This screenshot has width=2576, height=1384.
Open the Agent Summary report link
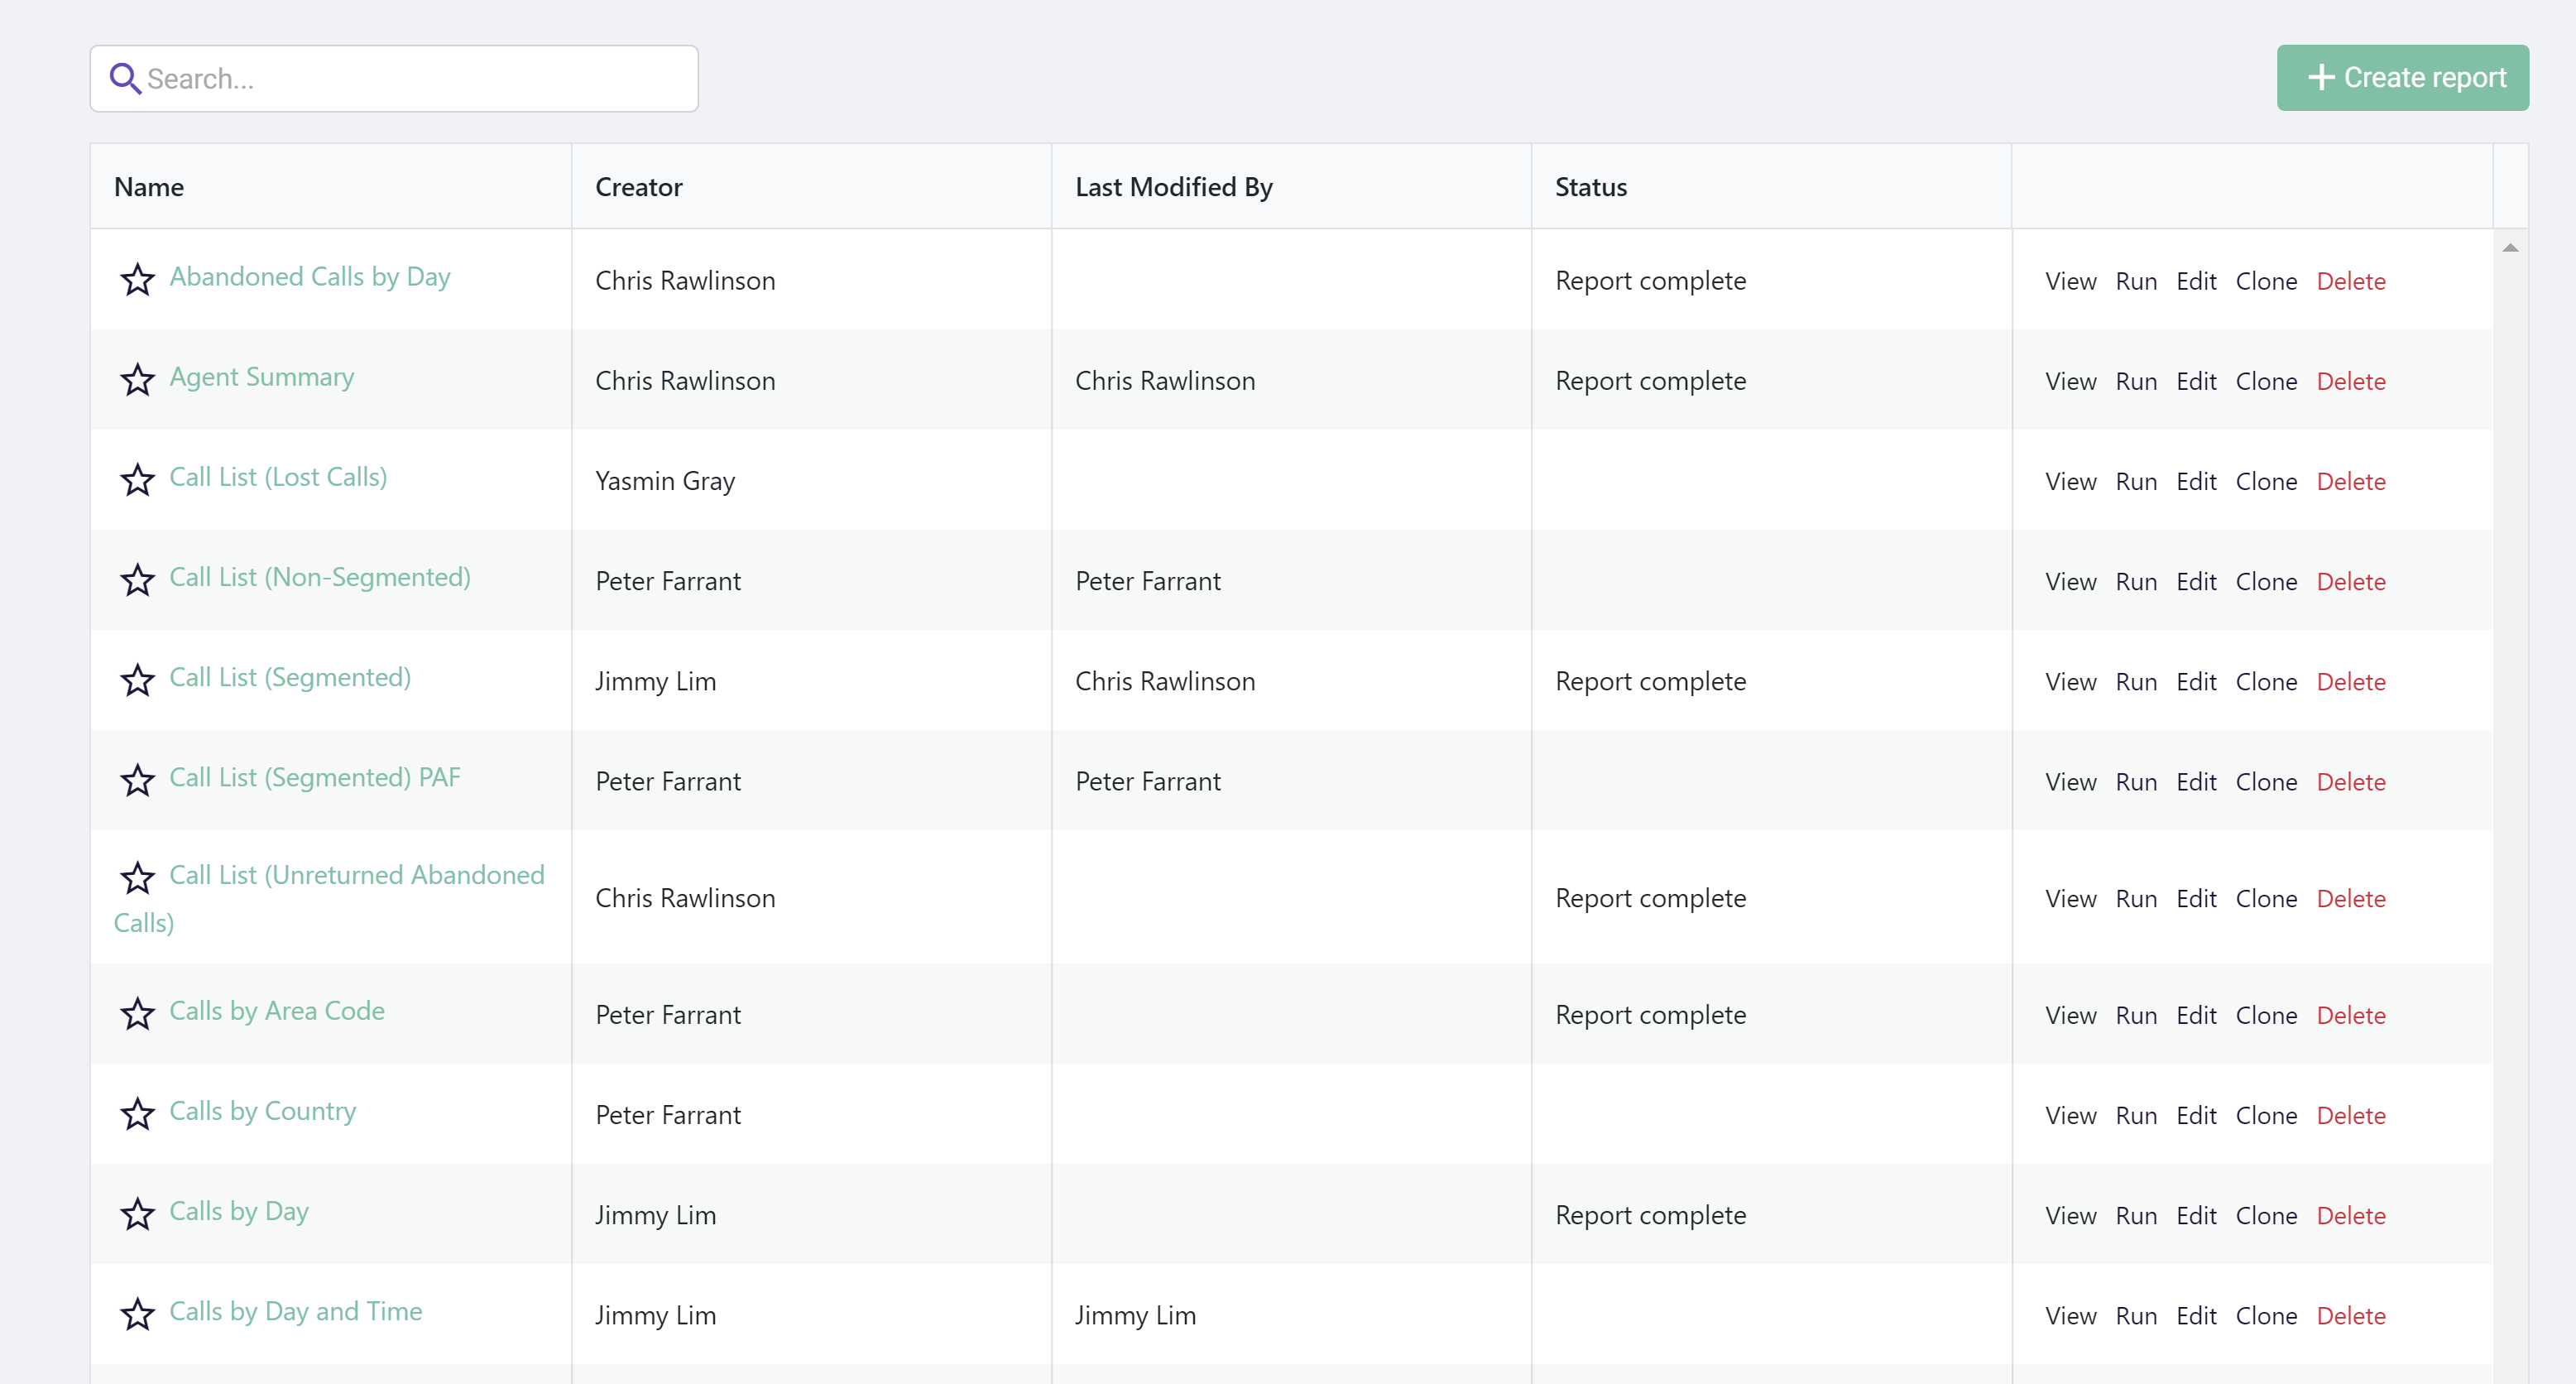(x=262, y=377)
